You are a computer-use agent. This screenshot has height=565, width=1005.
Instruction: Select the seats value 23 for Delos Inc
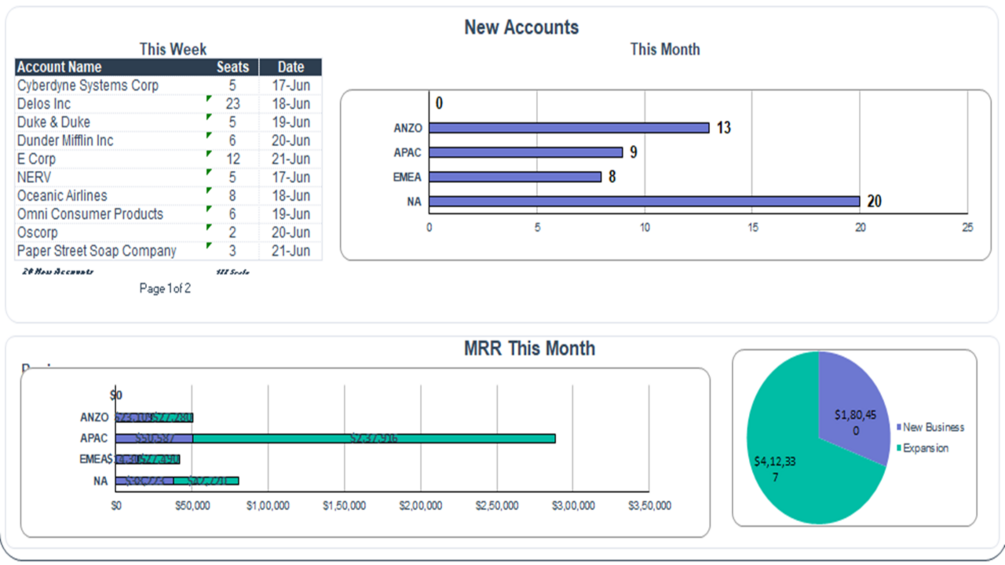(x=233, y=104)
